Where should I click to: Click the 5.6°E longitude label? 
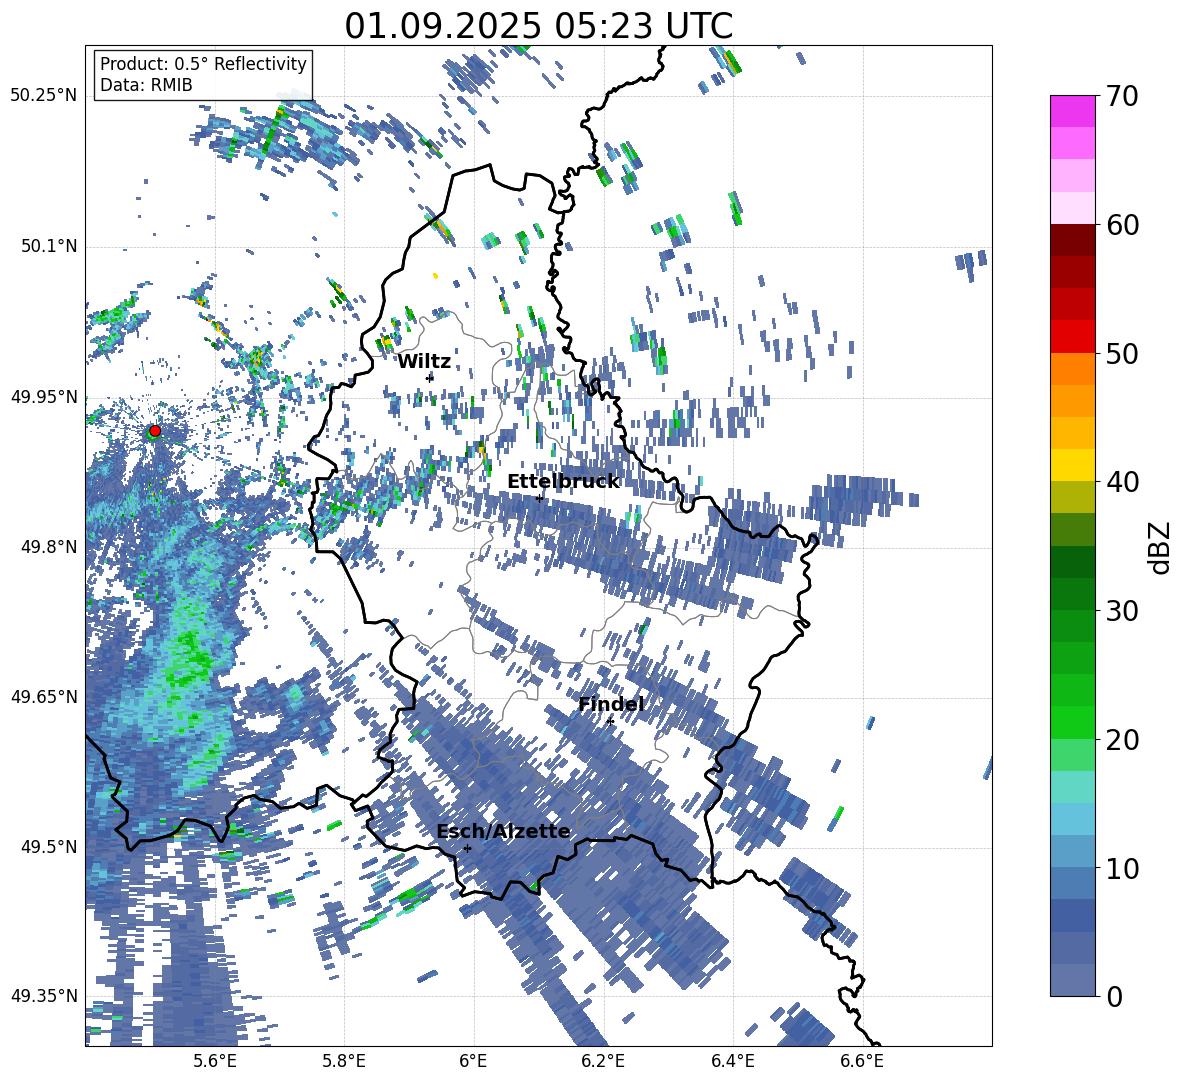[x=214, y=1061]
